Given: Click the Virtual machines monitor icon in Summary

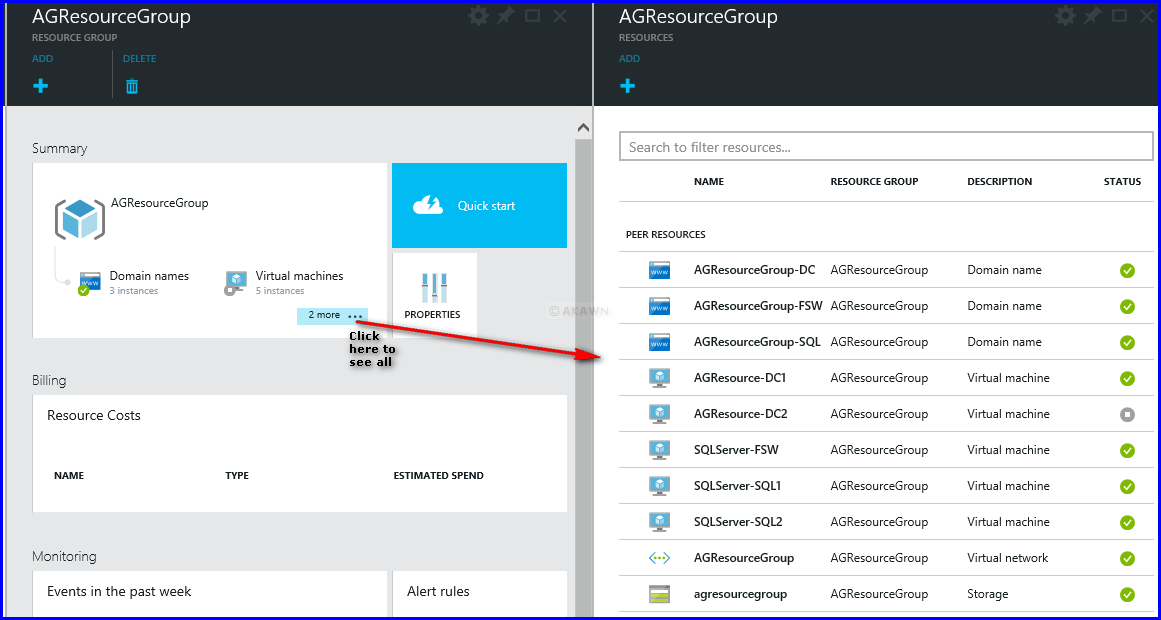Looking at the screenshot, I should pos(235,283).
